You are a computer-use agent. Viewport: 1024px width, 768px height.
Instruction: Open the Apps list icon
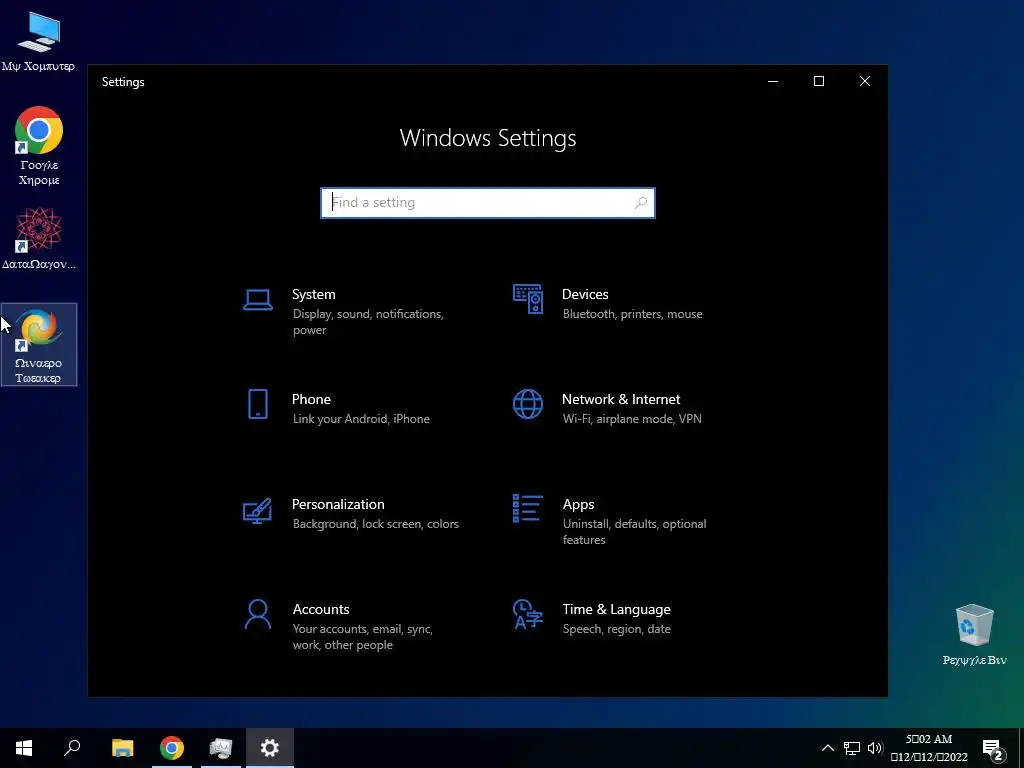click(528, 508)
